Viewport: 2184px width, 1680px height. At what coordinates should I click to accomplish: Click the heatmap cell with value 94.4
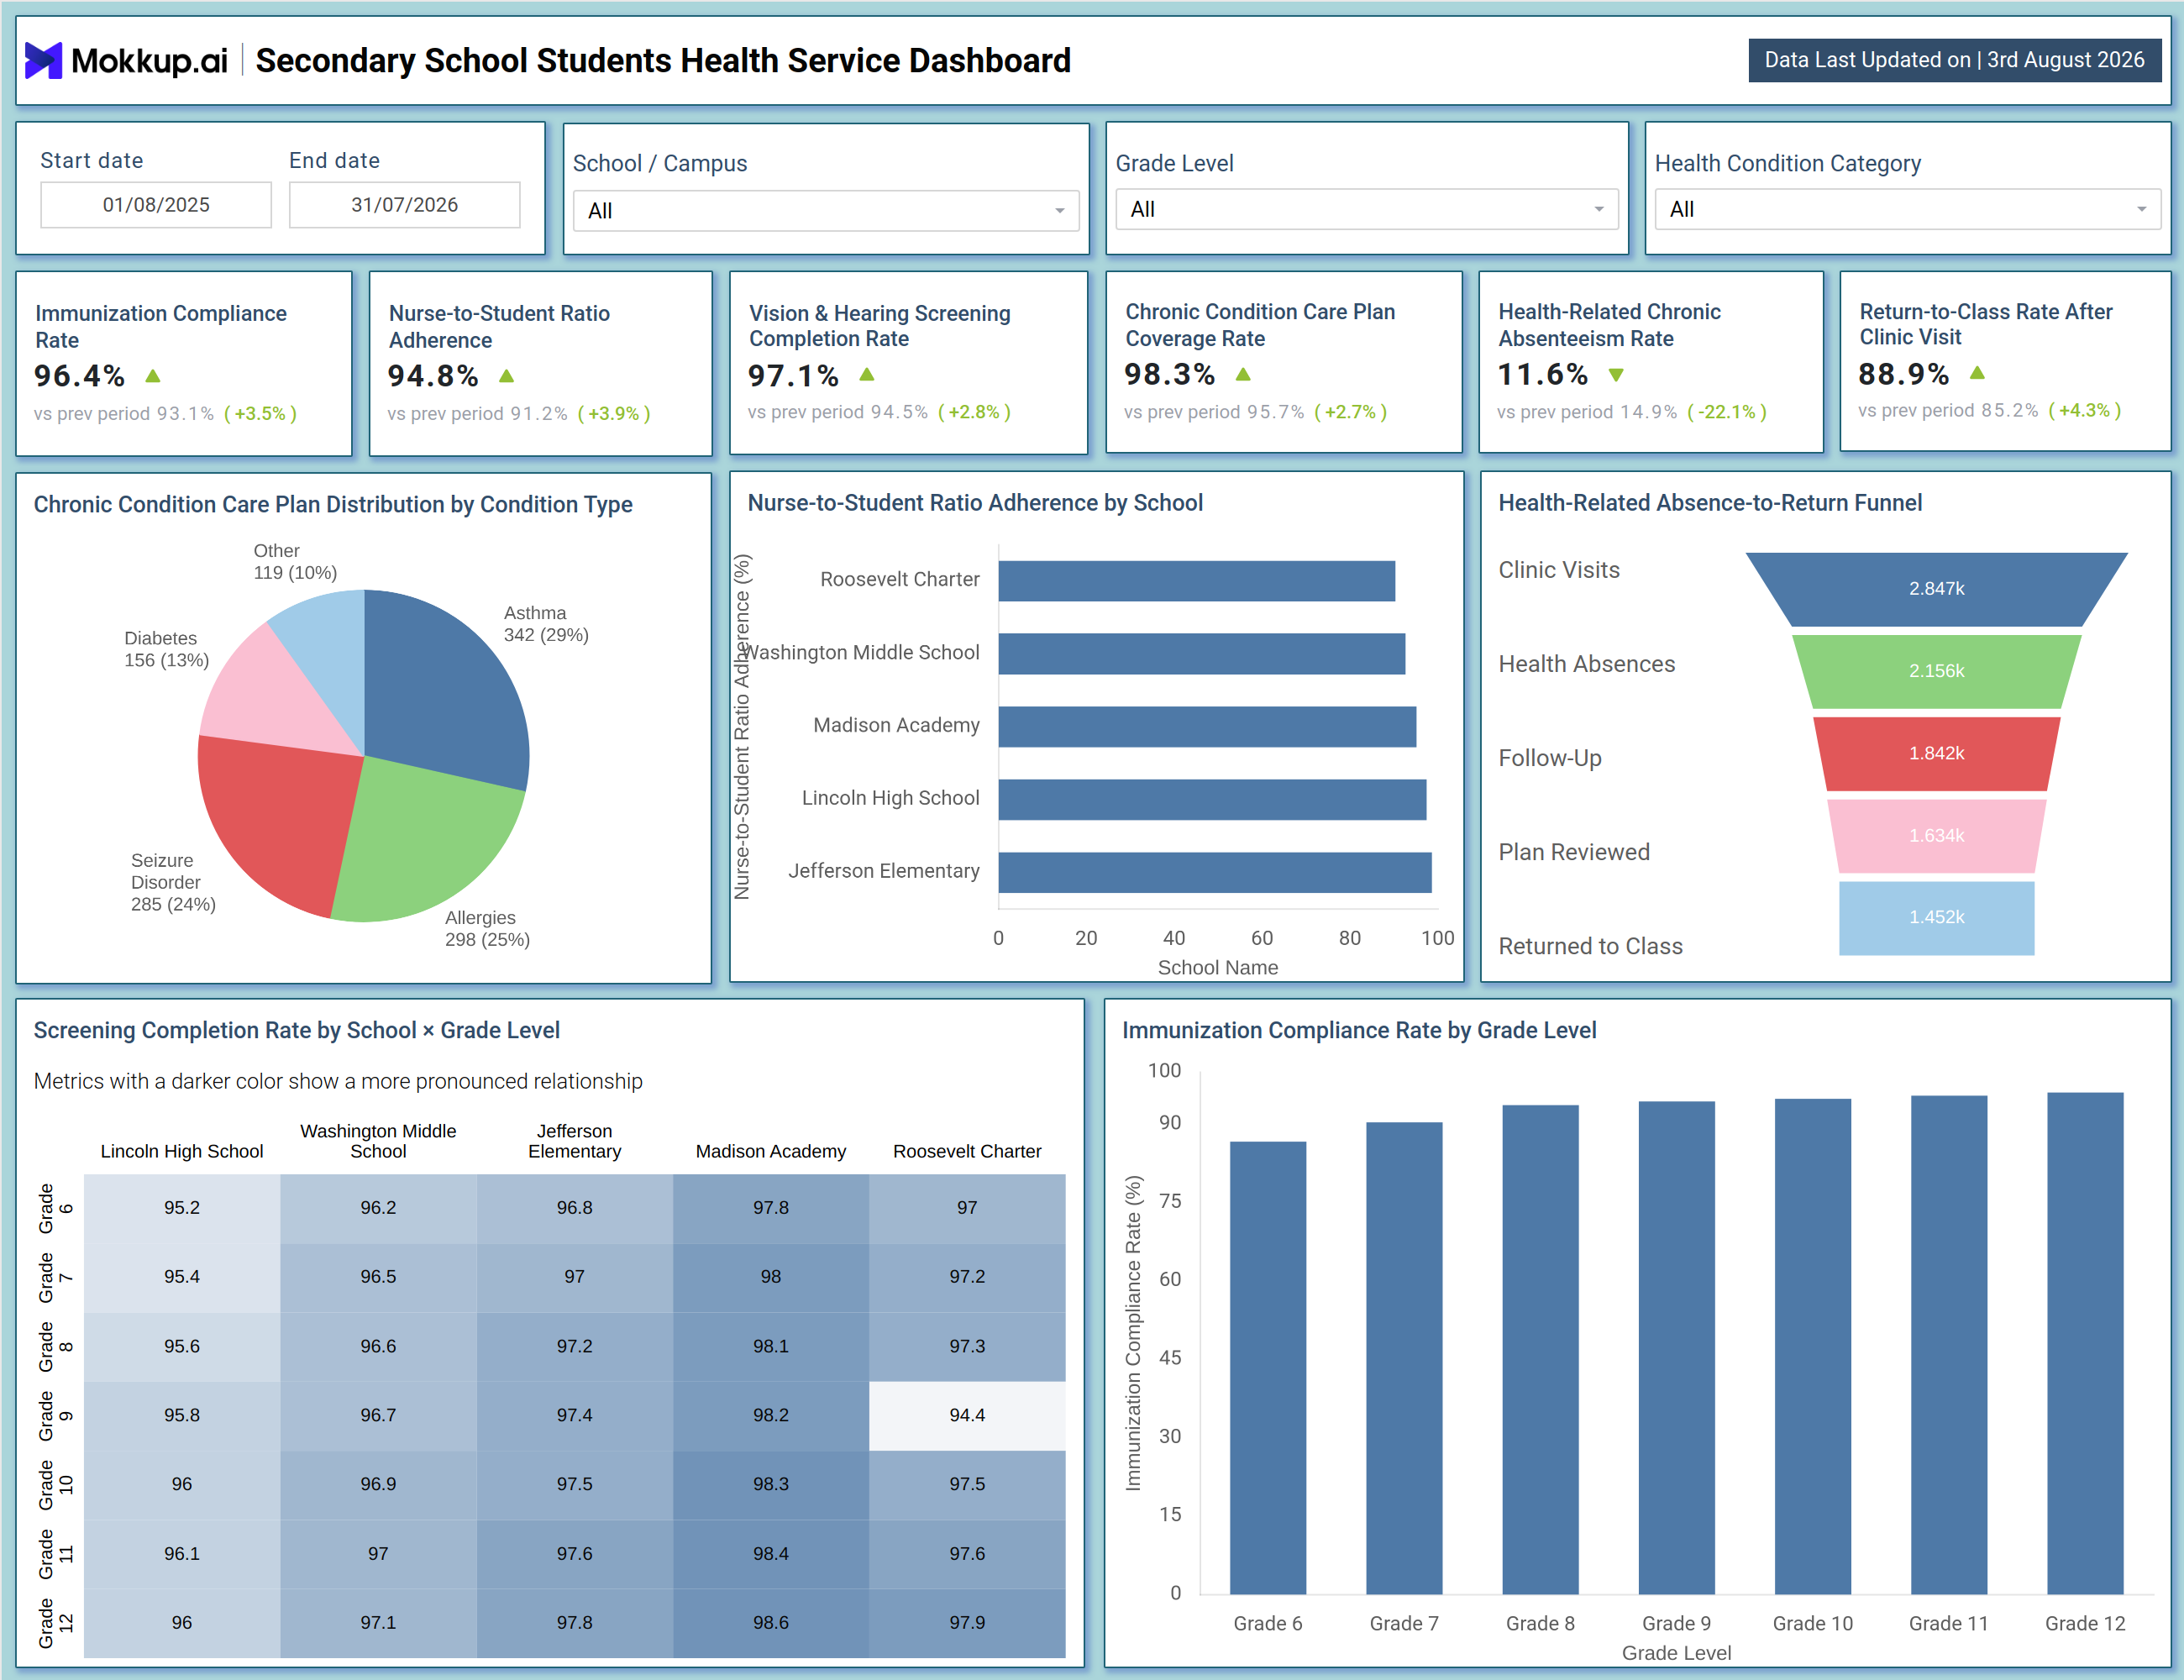[x=967, y=1416]
